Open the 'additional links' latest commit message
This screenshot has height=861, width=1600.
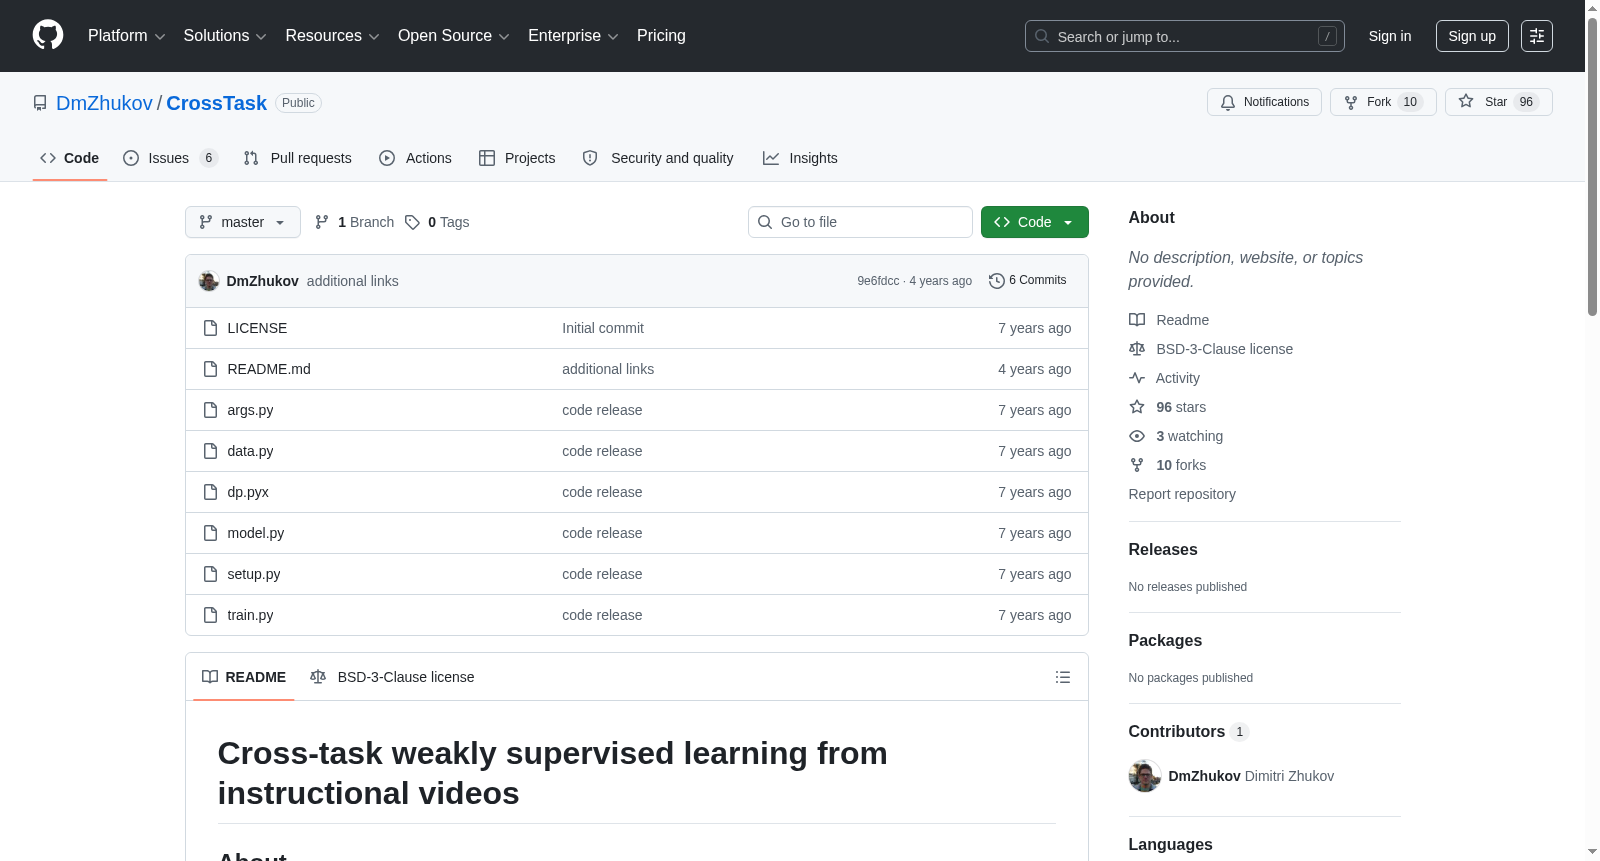[353, 281]
